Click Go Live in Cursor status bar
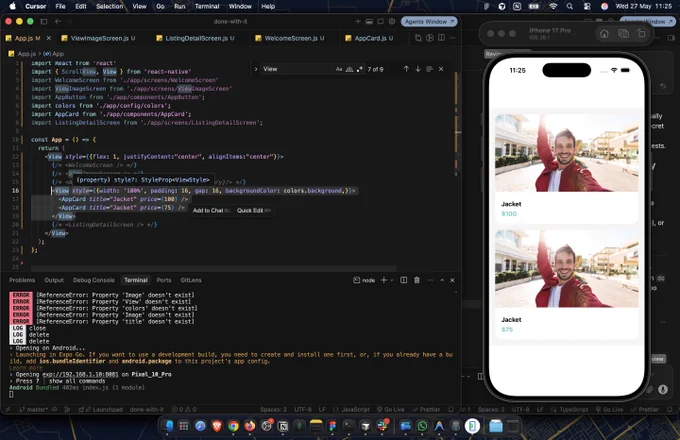 click(x=390, y=409)
